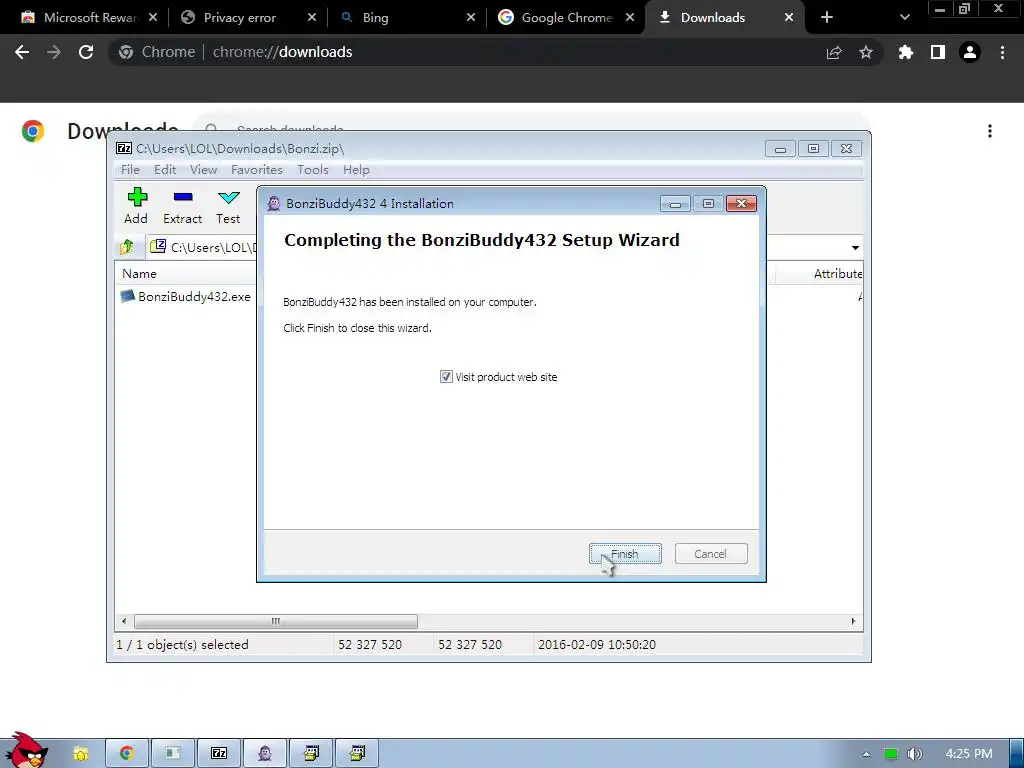1024x768 pixels.
Task: Open Chrome's tab search dropdown
Action: [x=904, y=18]
